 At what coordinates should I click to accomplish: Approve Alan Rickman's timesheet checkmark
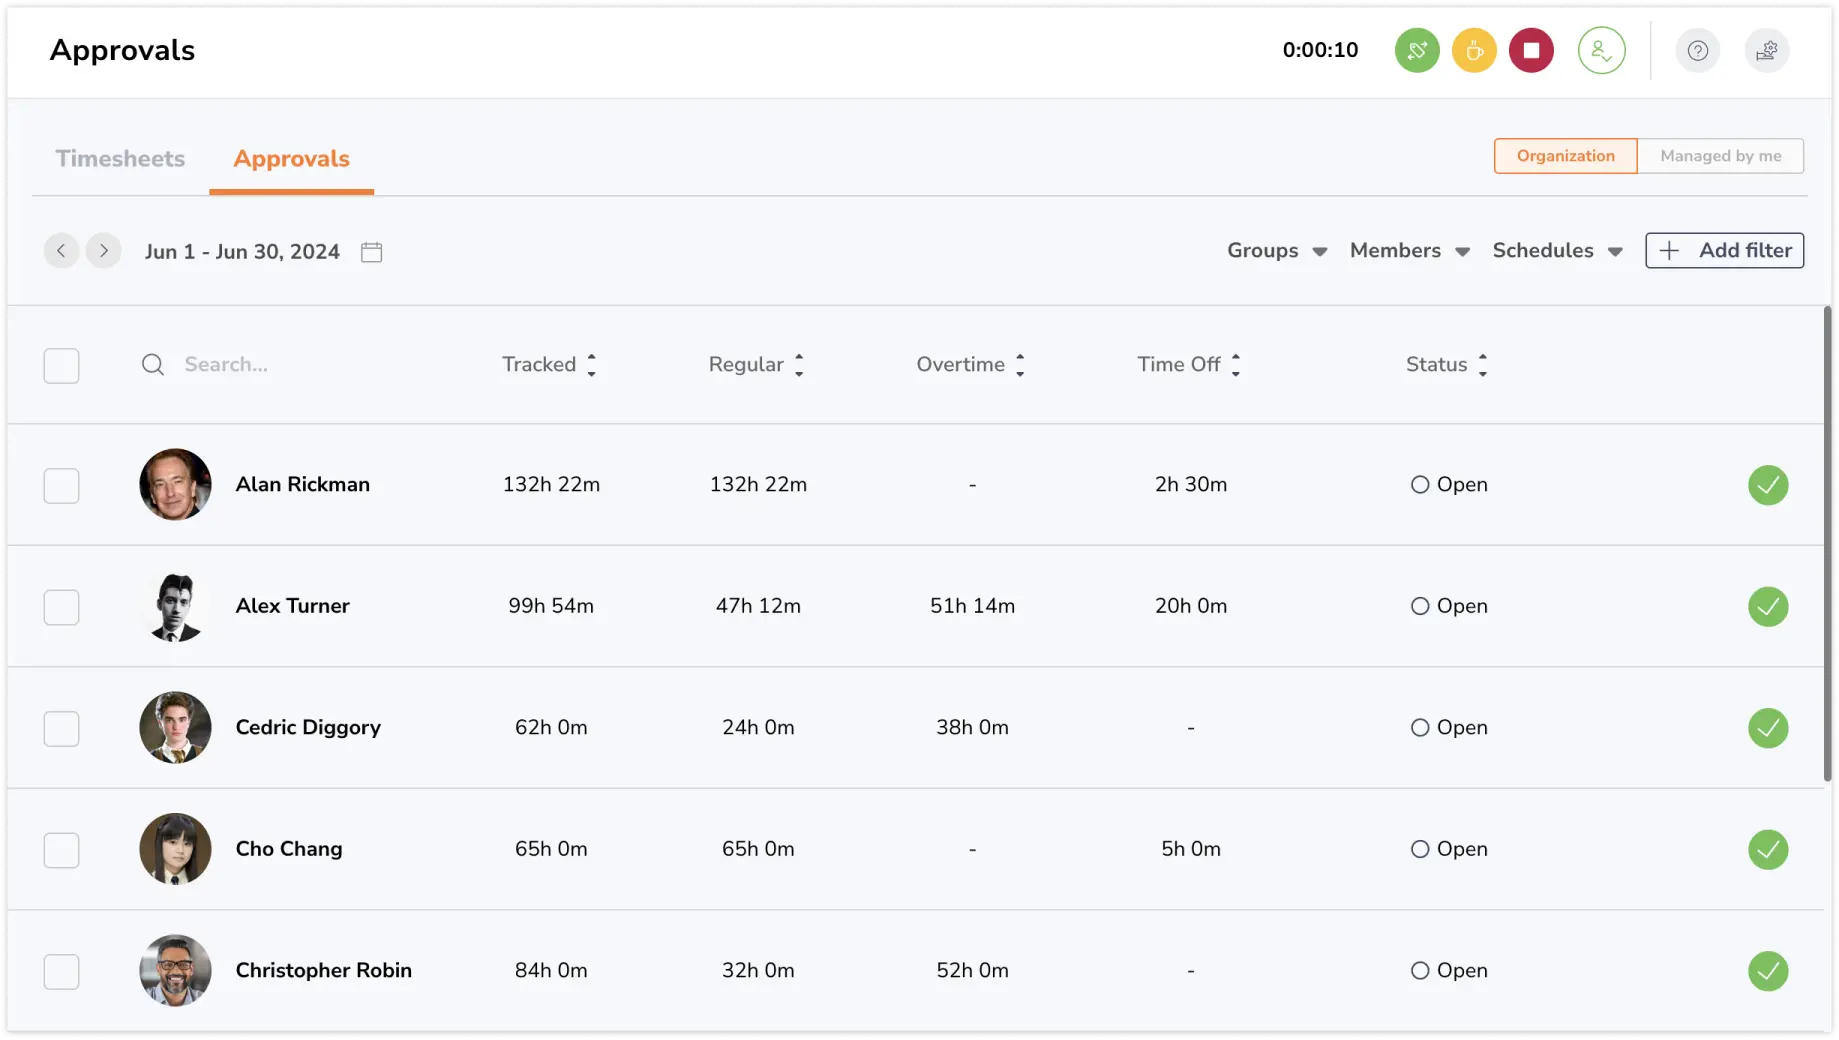[x=1767, y=485]
